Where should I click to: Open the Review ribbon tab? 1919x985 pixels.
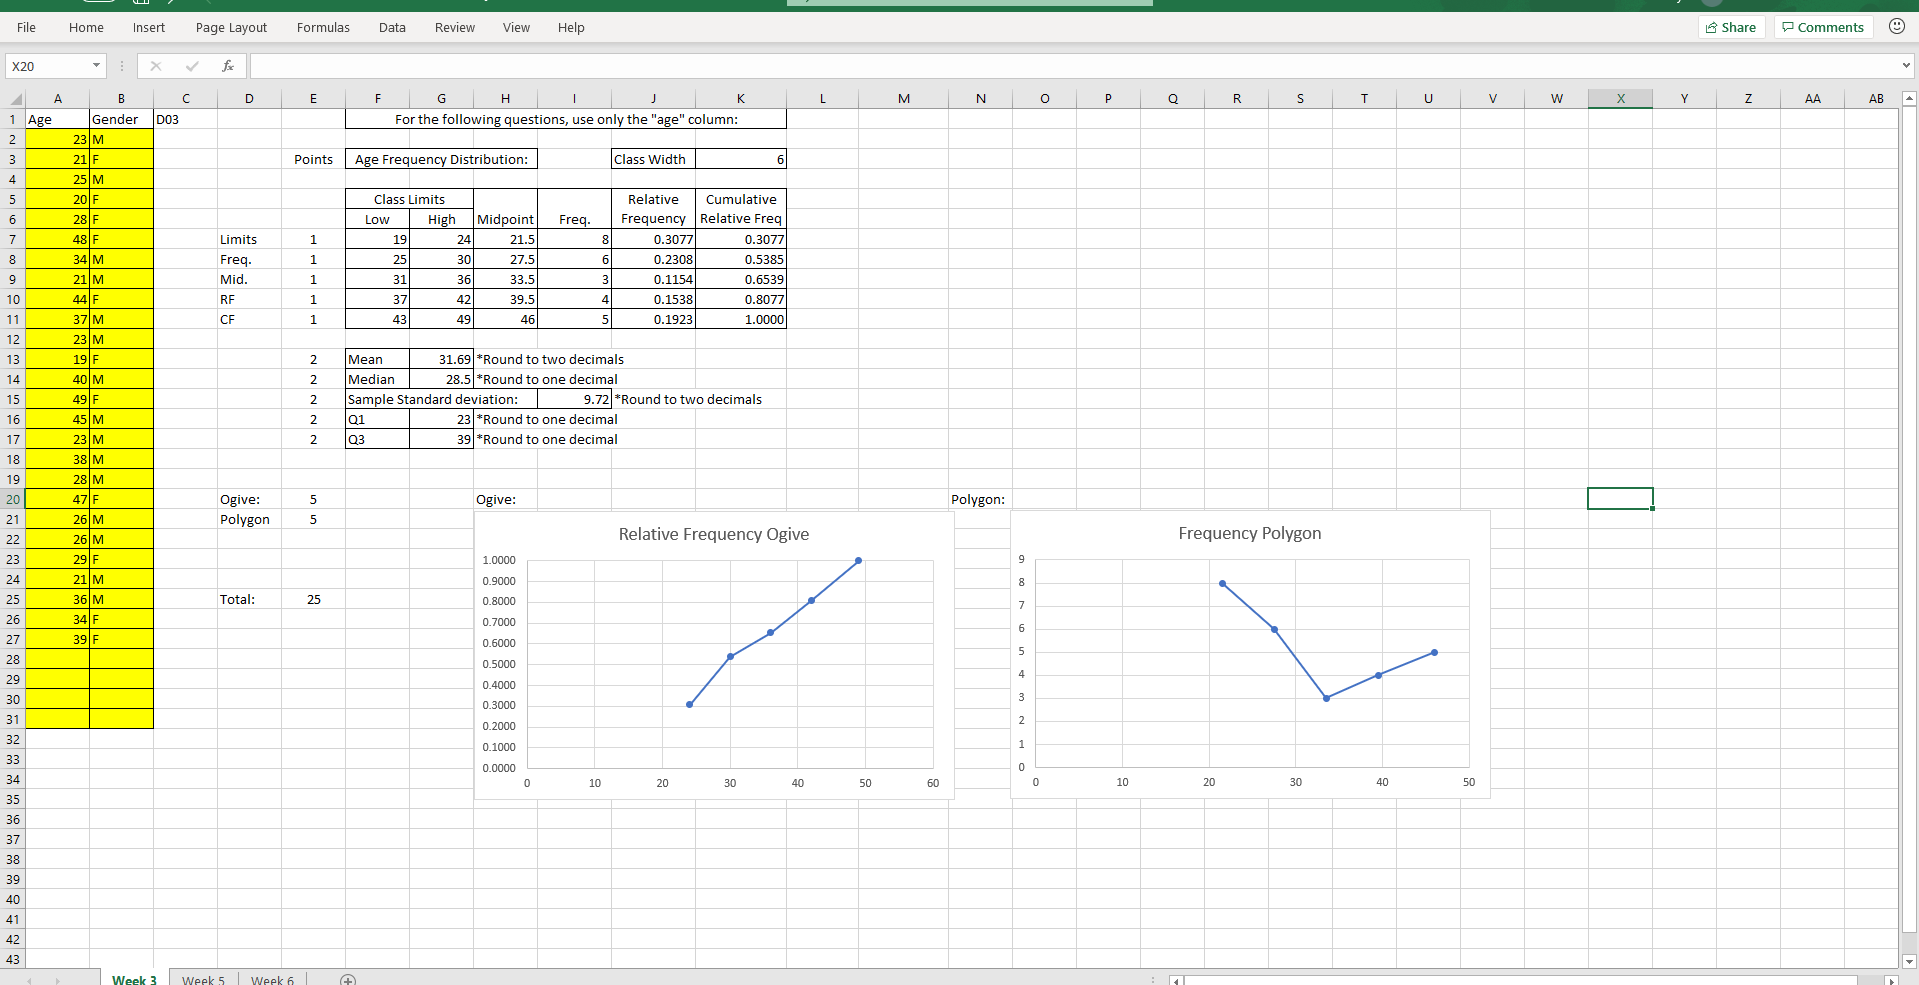pos(454,27)
